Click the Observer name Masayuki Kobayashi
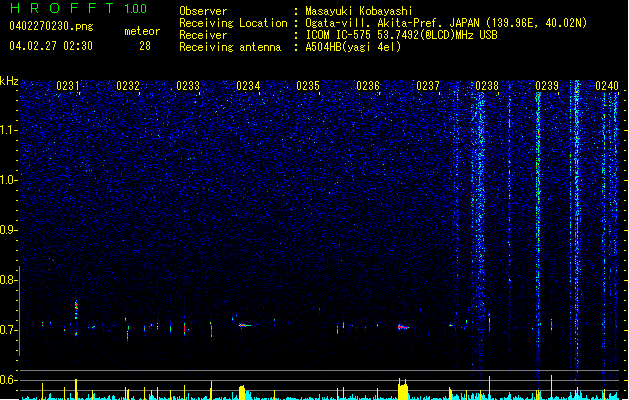 click(x=359, y=11)
